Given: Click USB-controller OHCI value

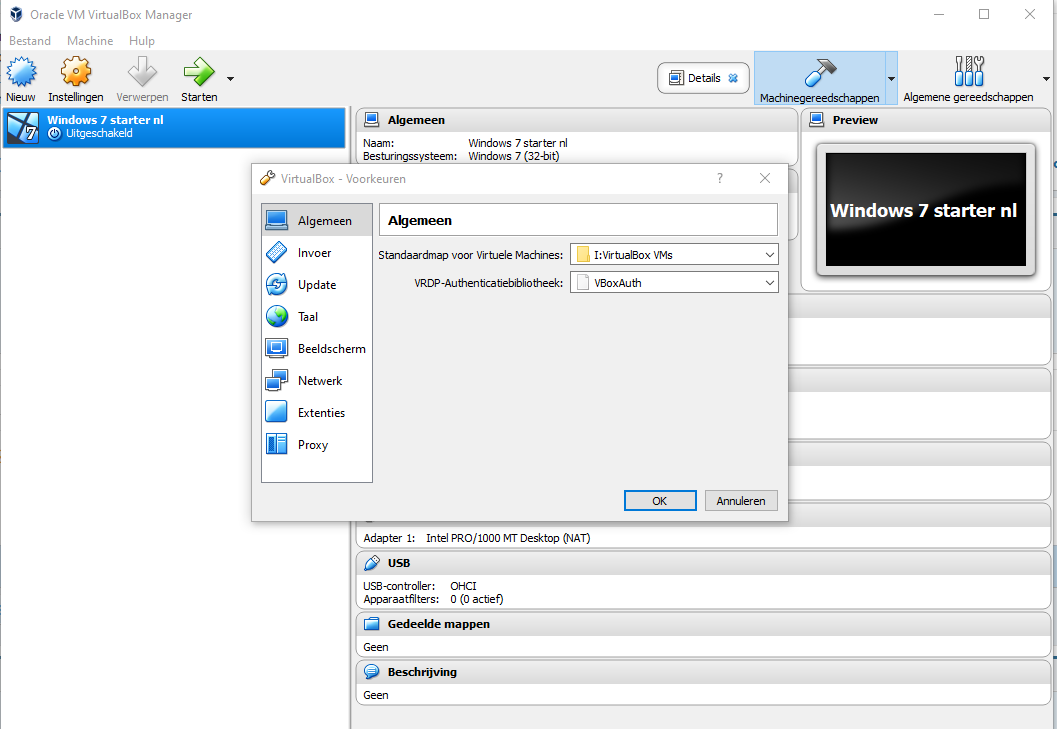Looking at the screenshot, I should coord(463,586).
